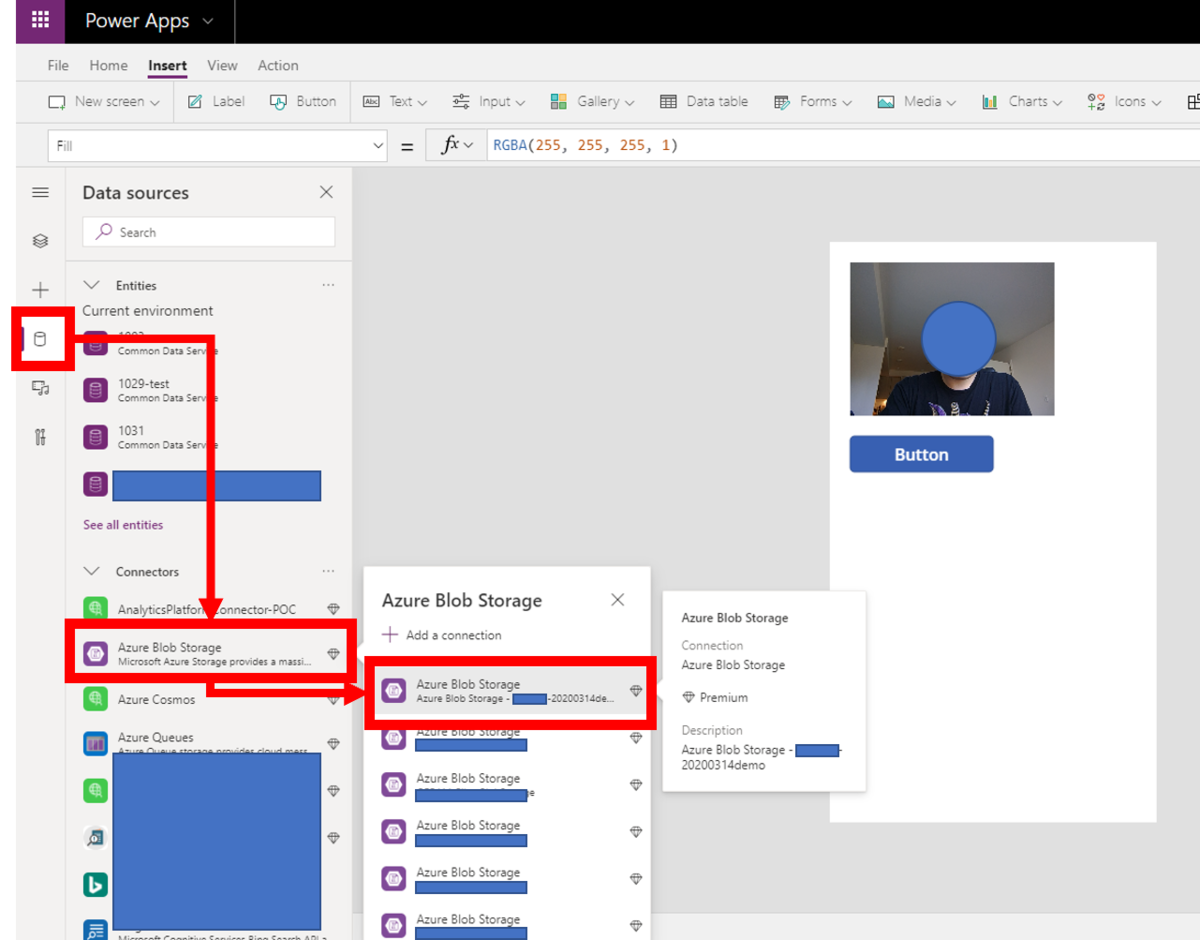Open Connectors section more options ellipsis
Image resolution: width=1200 pixels, height=940 pixels.
tap(328, 571)
